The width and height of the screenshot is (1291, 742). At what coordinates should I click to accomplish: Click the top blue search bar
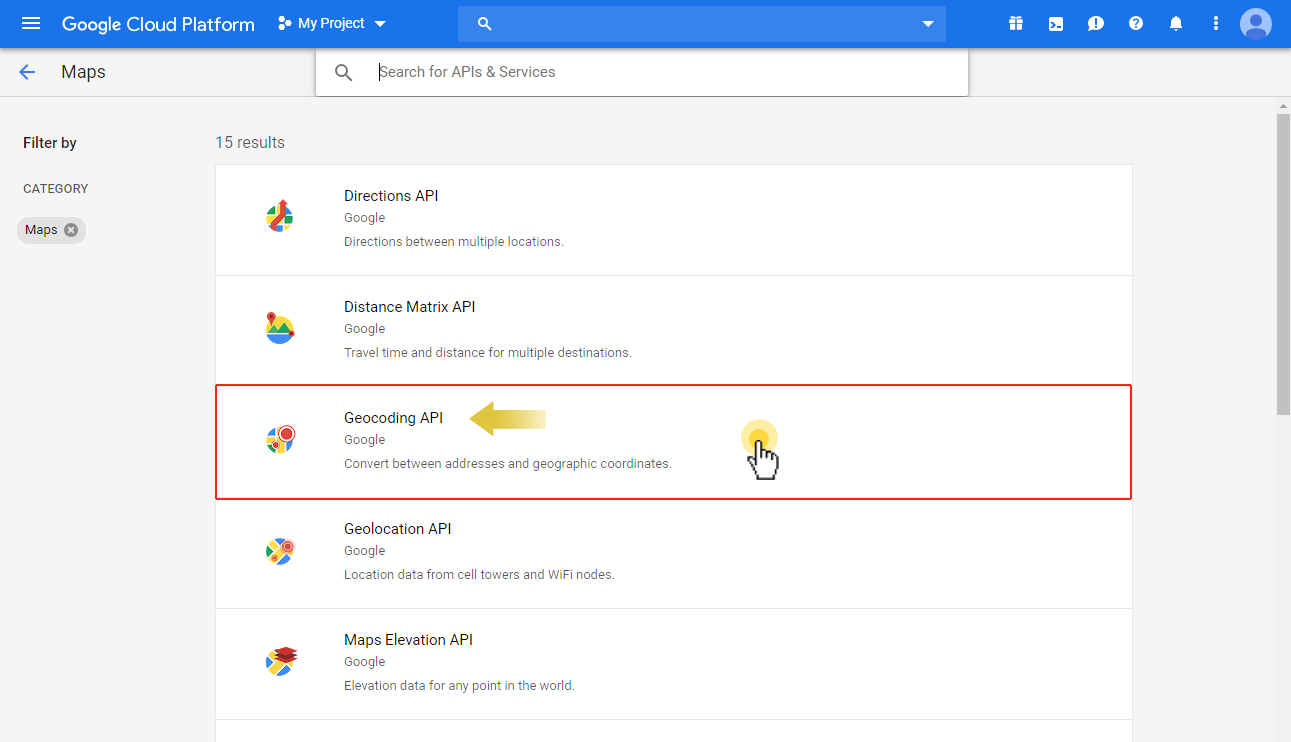click(x=702, y=23)
